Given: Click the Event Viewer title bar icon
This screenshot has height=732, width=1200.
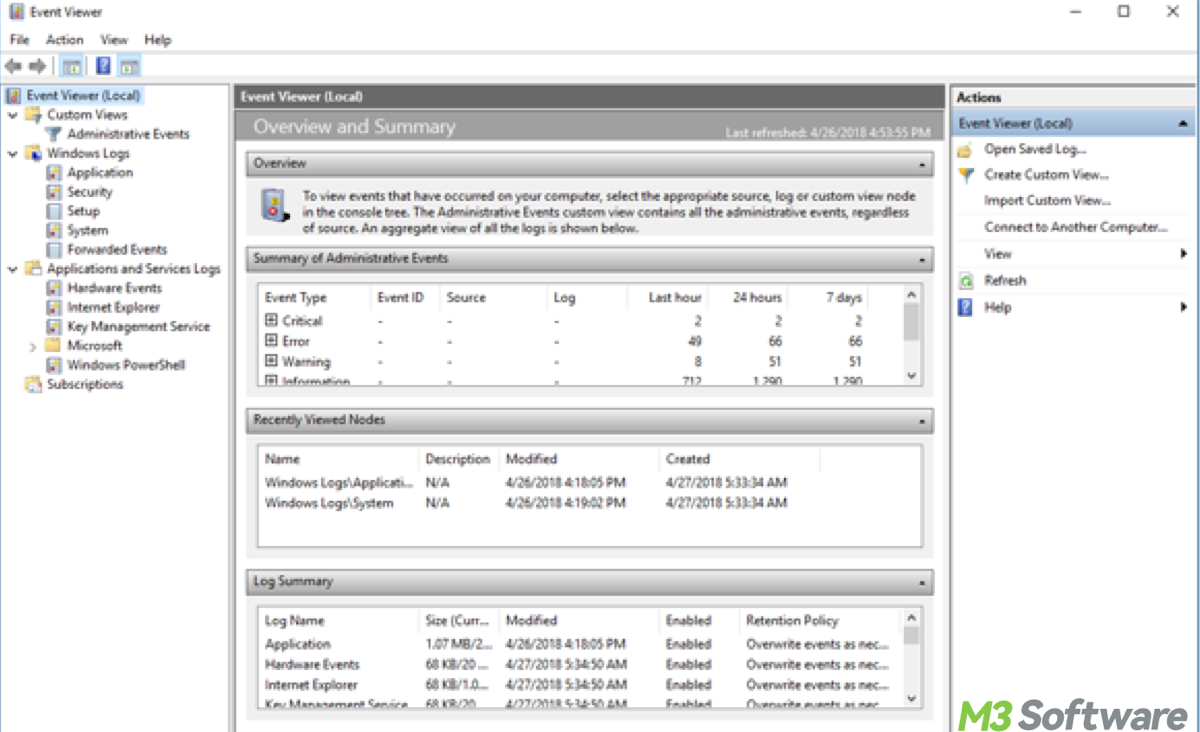Looking at the screenshot, I should (x=15, y=12).
